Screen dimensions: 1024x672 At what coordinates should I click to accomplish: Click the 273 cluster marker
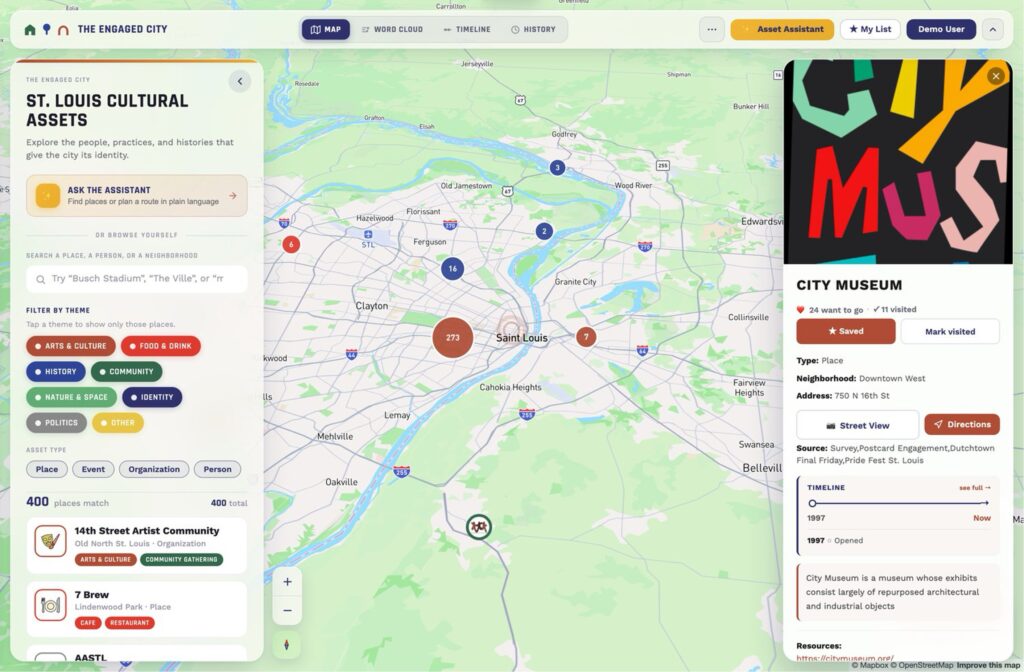[453, 338]
